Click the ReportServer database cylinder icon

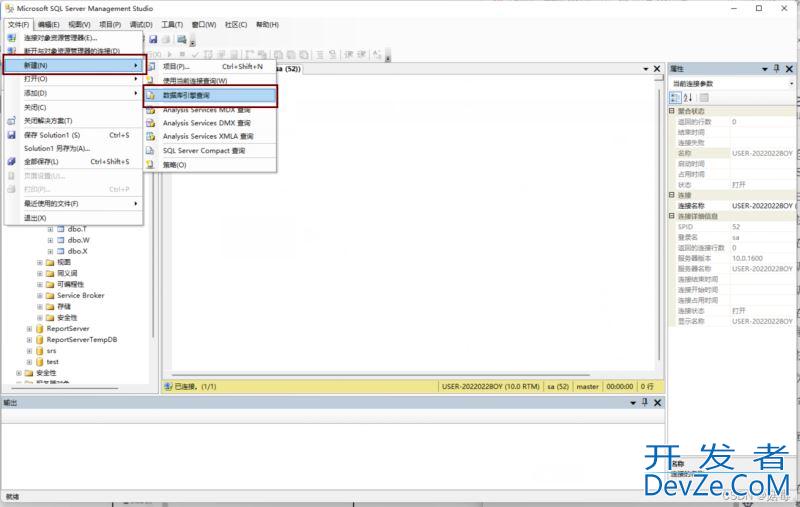(x=39, y=328)
